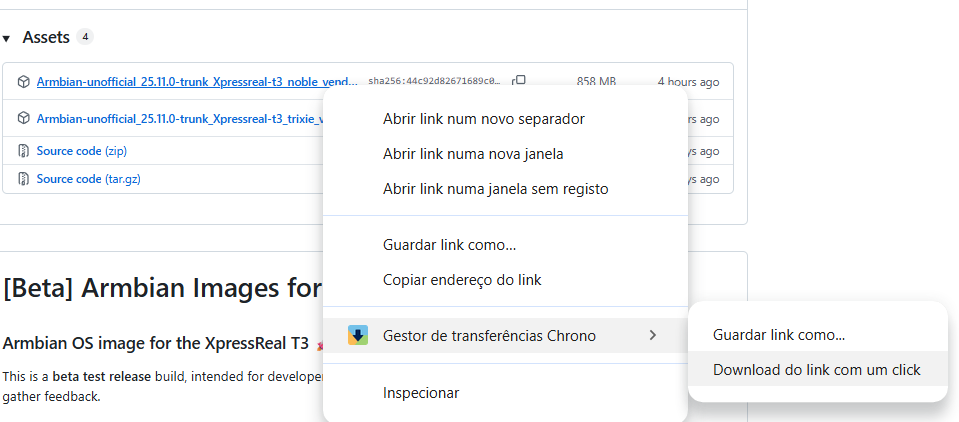Image resolution: width=959 pixels, height=422 pixels.
Task: Click the sha256:44c92d82671689c0 hash text
Action: click(435, 81)
